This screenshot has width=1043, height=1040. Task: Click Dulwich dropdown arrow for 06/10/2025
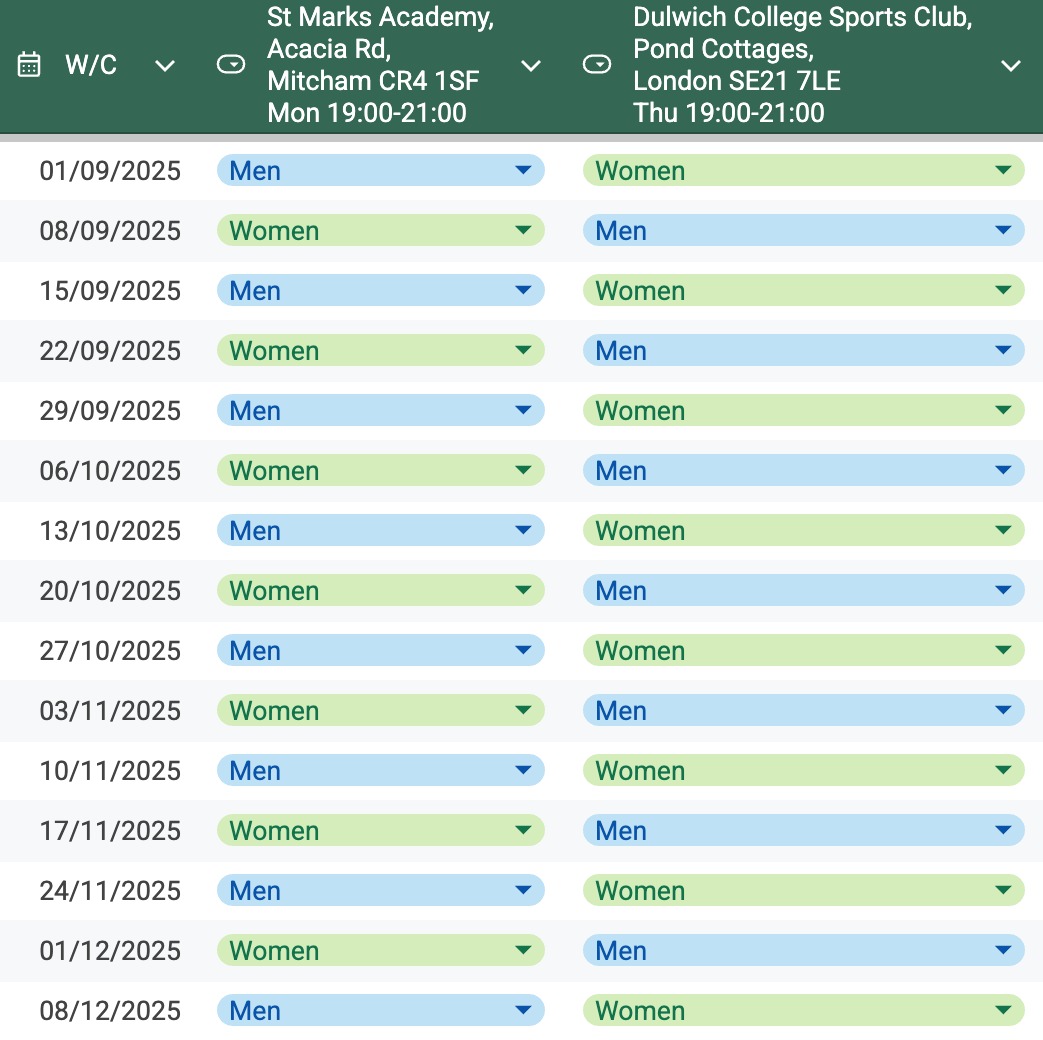click(1003, 471)
